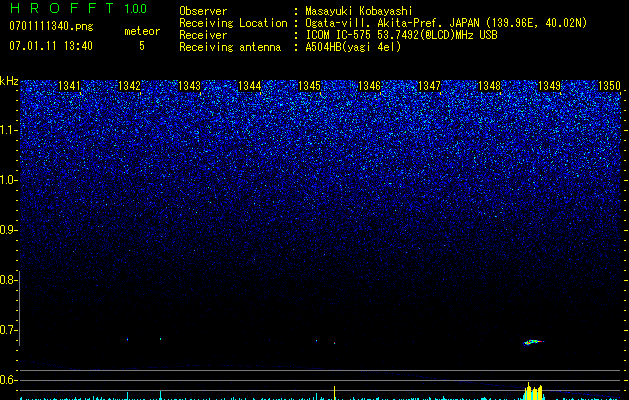Click time marker 1349
Viewport: 629px width, 400px height.
pyautogui.click(x=550, y=86)
